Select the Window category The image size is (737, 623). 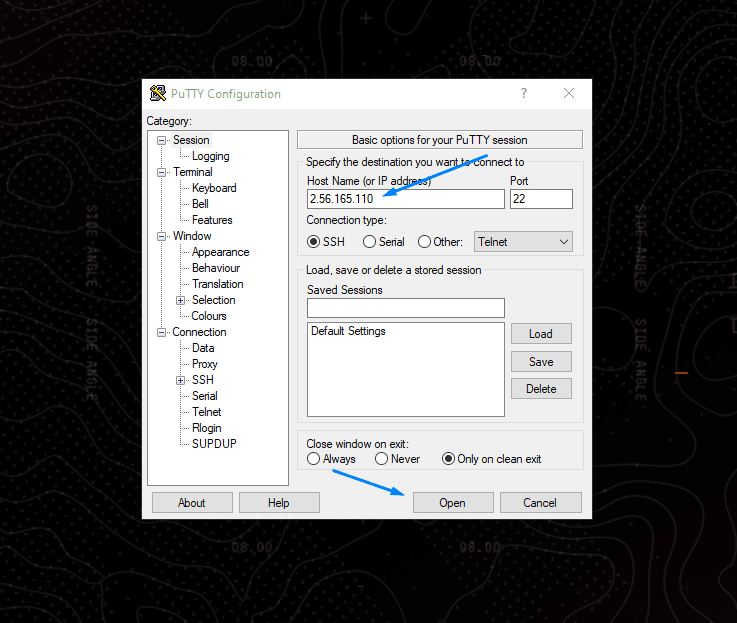[192, 236]
